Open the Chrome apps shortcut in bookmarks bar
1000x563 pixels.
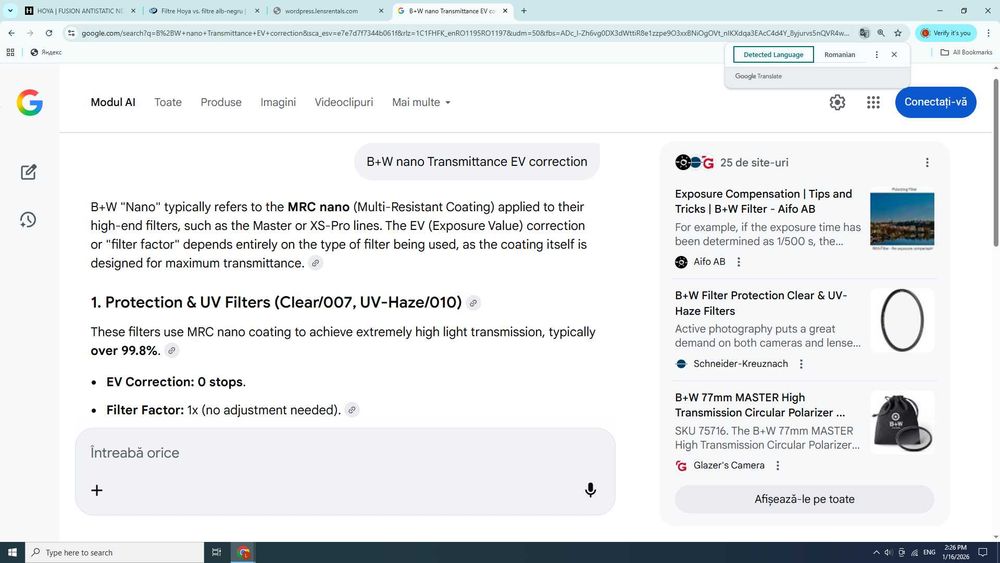10,52
